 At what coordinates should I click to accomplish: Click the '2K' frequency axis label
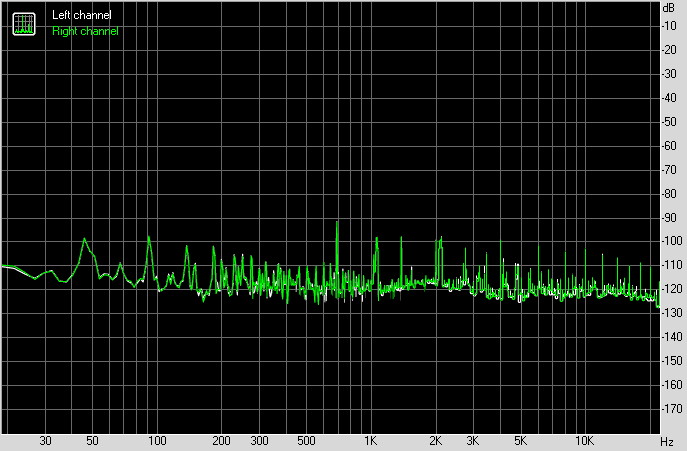click(435, 441)
